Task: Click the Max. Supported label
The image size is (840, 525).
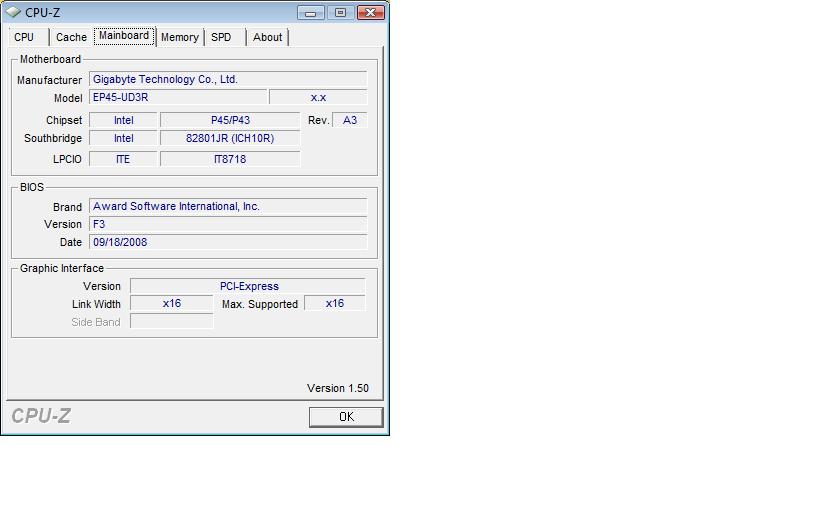Action: pyautogui.click(x=260, y=304)
